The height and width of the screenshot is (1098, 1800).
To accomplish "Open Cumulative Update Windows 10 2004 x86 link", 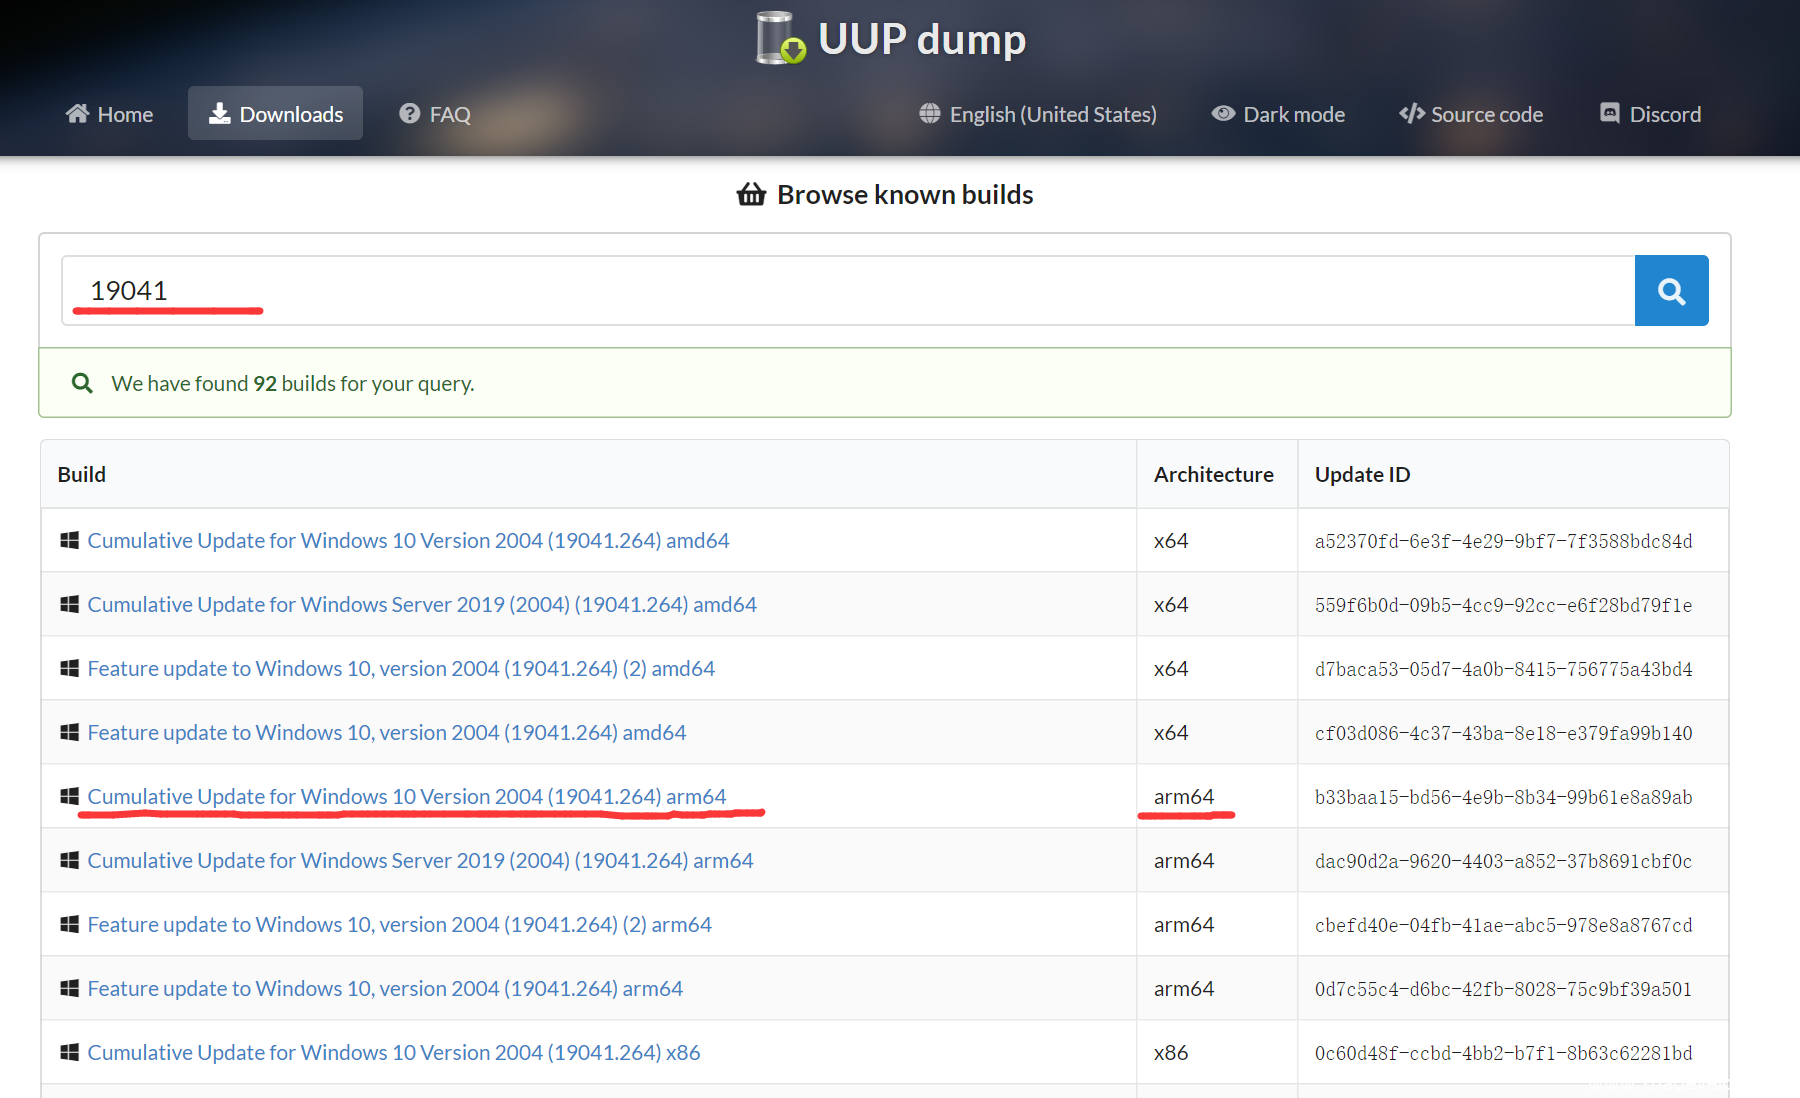I will [x=393, y=1053].
